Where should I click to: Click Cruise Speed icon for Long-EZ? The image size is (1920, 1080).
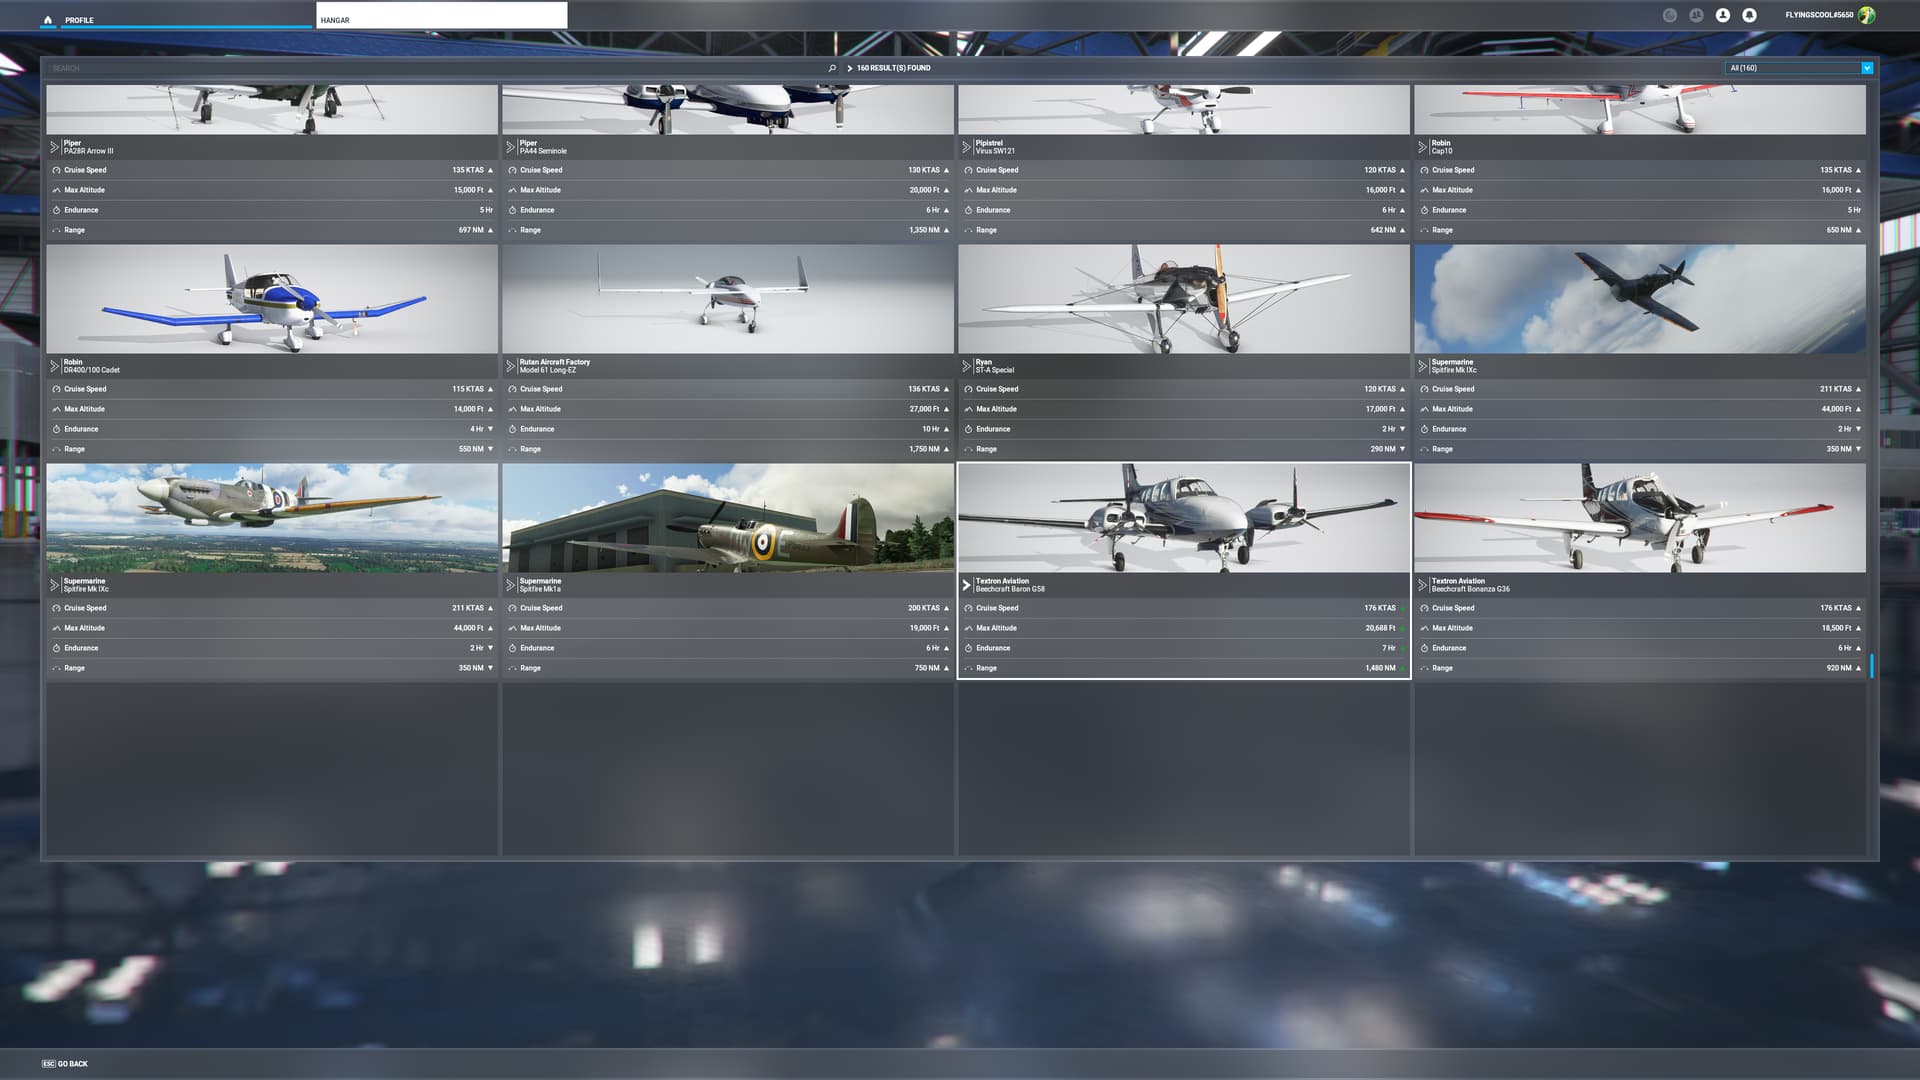(x=512, y=389)
